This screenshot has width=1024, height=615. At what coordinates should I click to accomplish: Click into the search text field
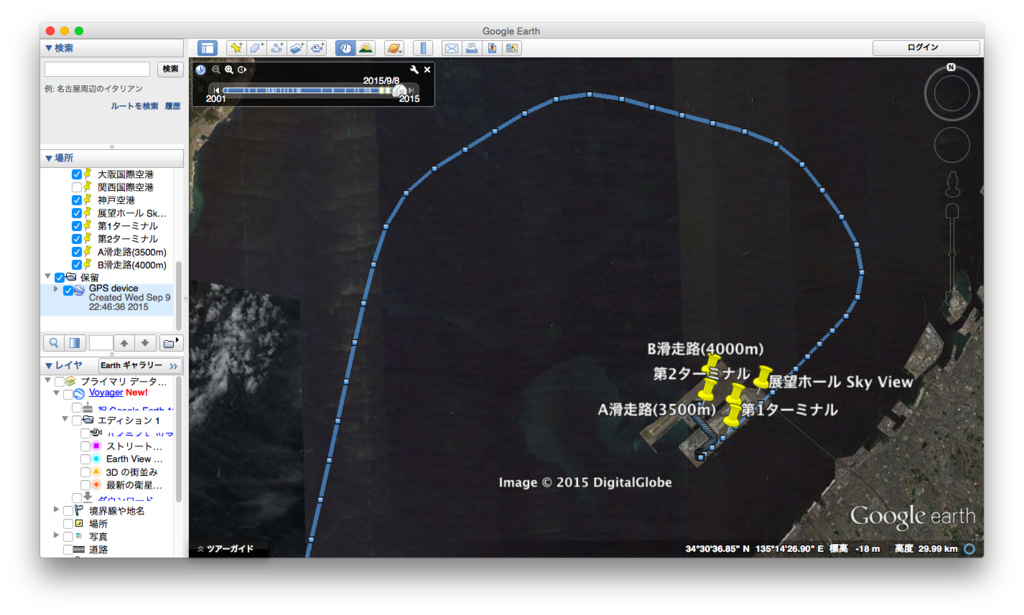coord(97,69)
